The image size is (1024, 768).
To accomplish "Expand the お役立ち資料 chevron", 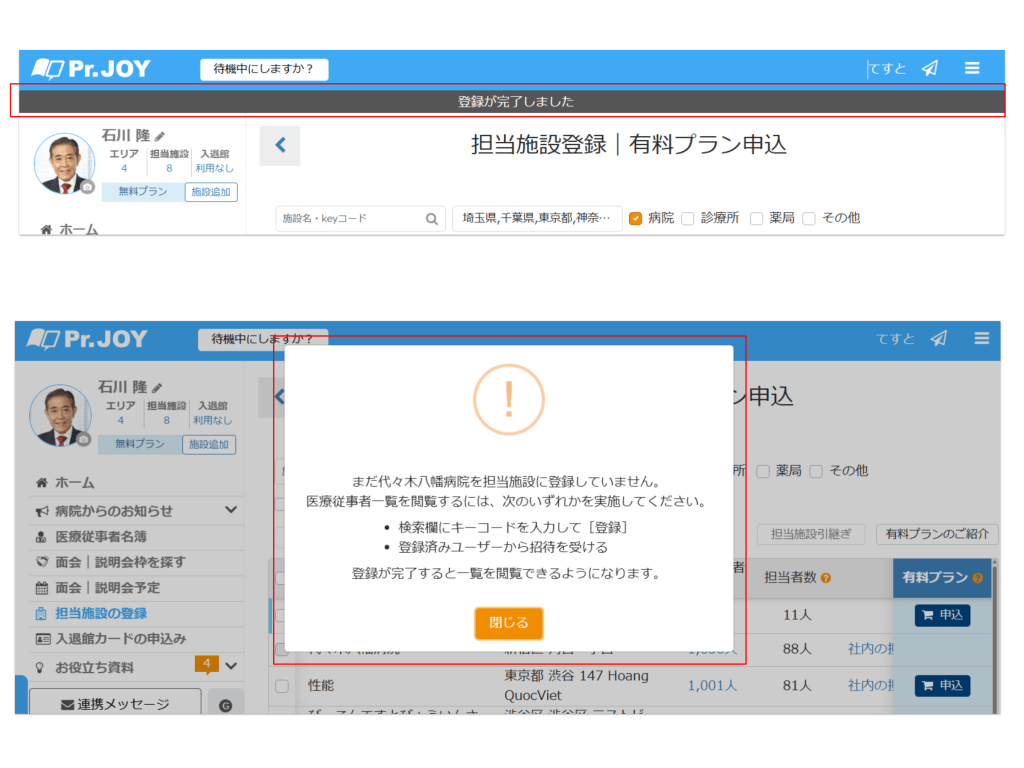I will [231, 666].
